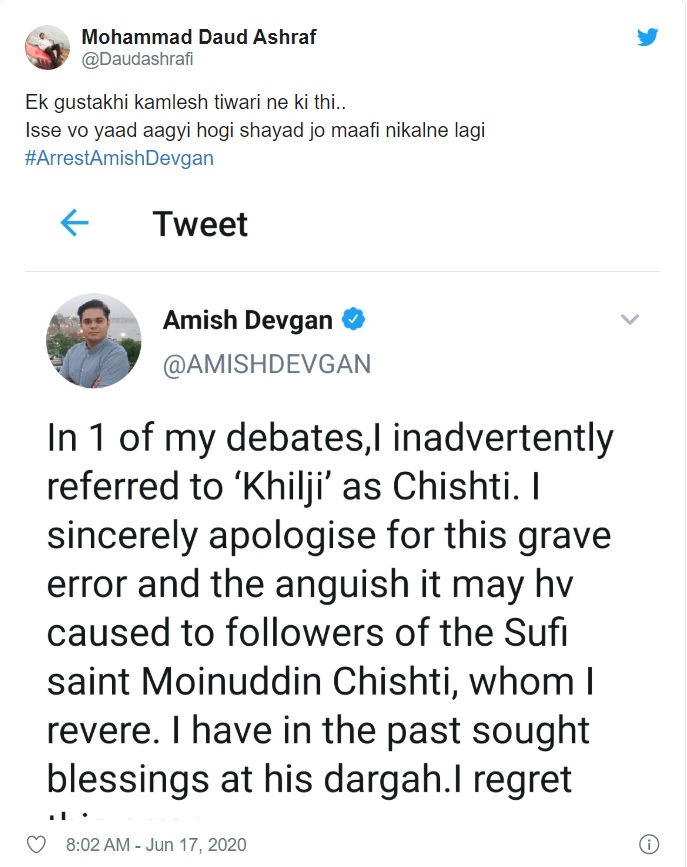Viewport: 687px width, 867px height.
Task: Like the tweet with the heart icon
Action: [x=37, y=845]
